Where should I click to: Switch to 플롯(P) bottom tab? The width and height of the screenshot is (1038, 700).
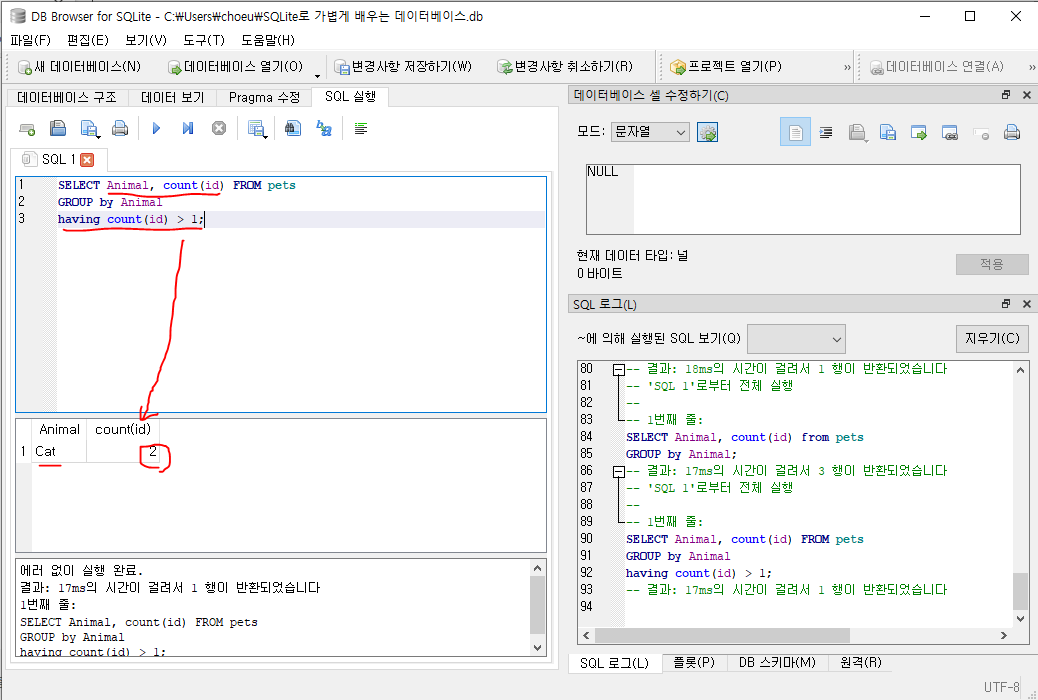(x=694, y=662)
